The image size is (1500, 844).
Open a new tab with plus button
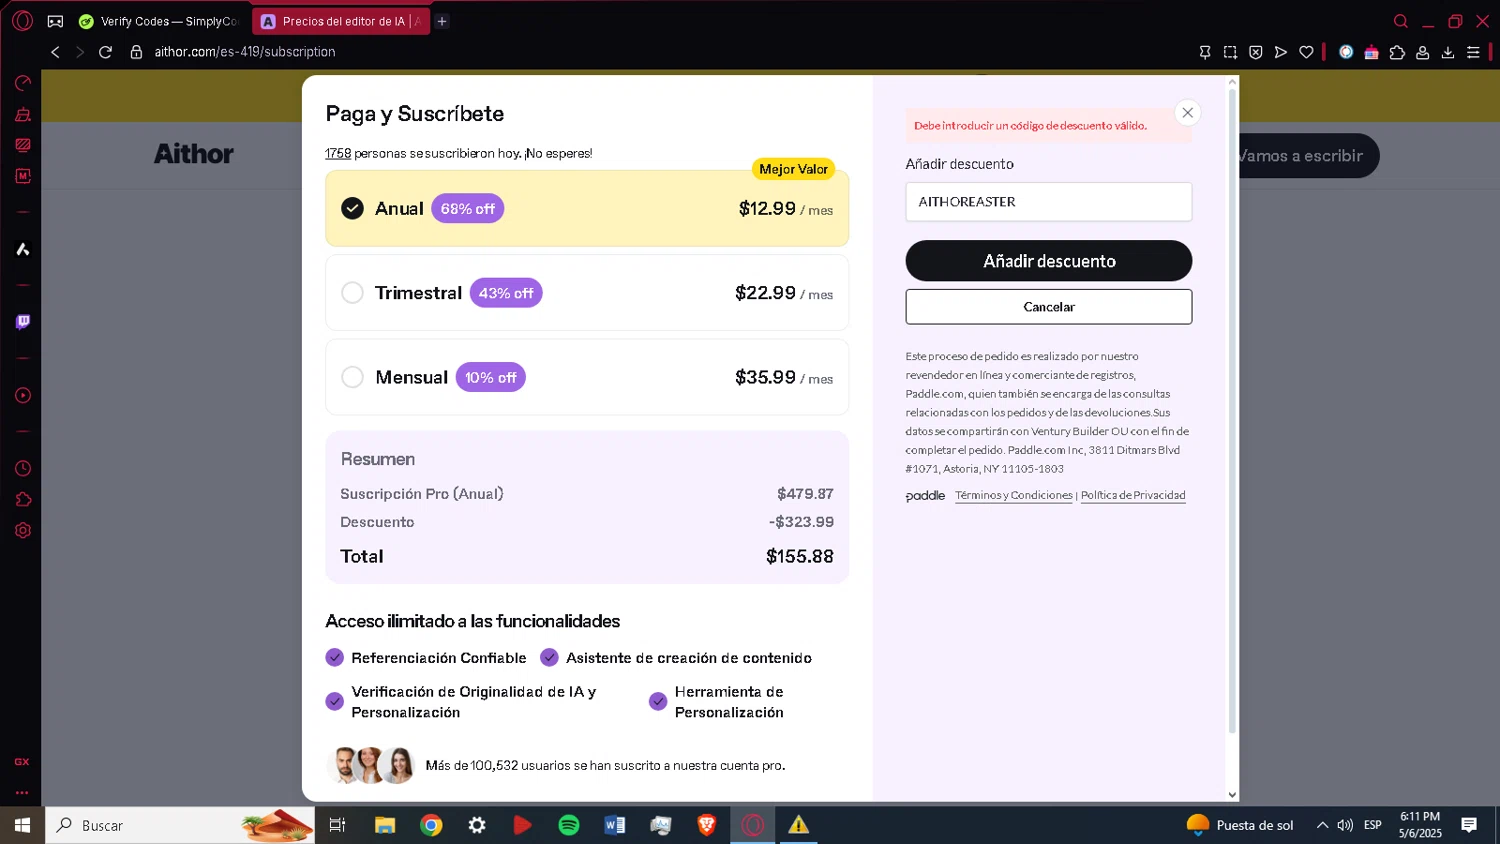tap(442, 21)
